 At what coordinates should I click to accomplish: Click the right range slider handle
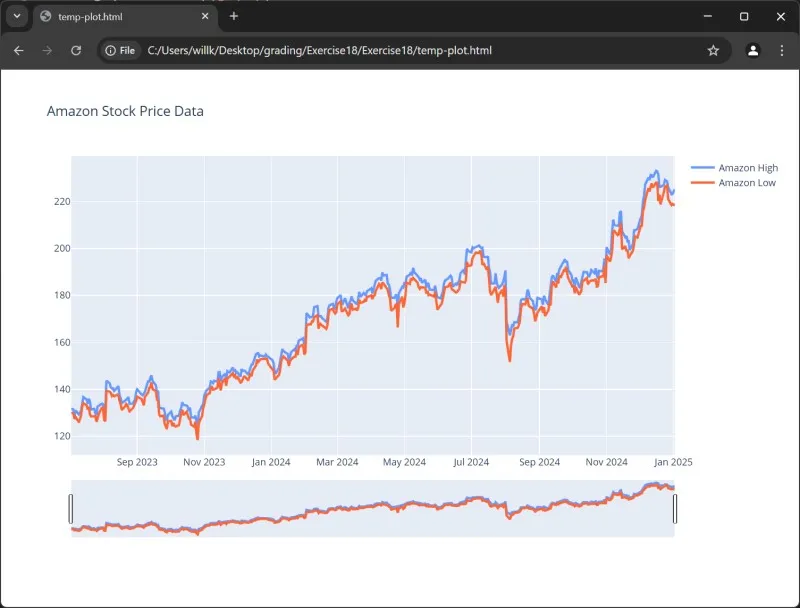pos(675,509)
